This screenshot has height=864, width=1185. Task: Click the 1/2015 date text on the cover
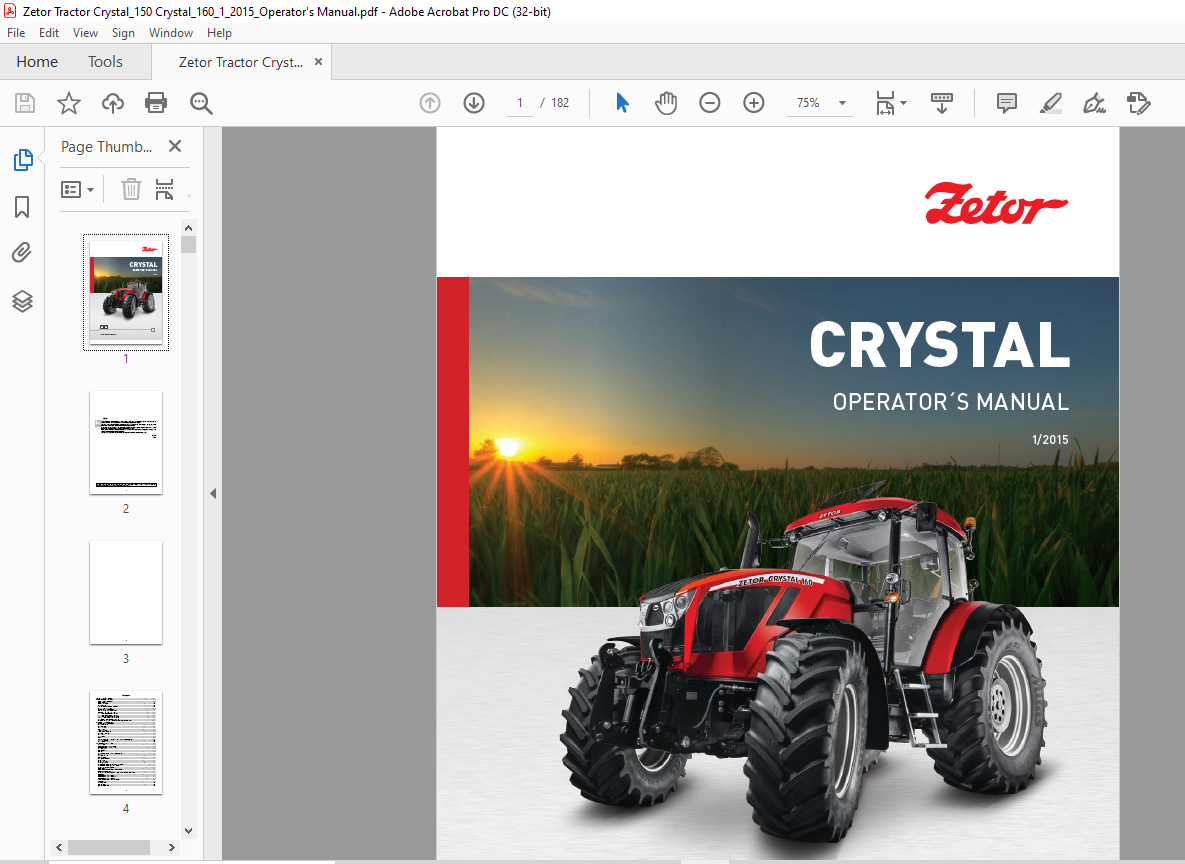[1050, 439]
